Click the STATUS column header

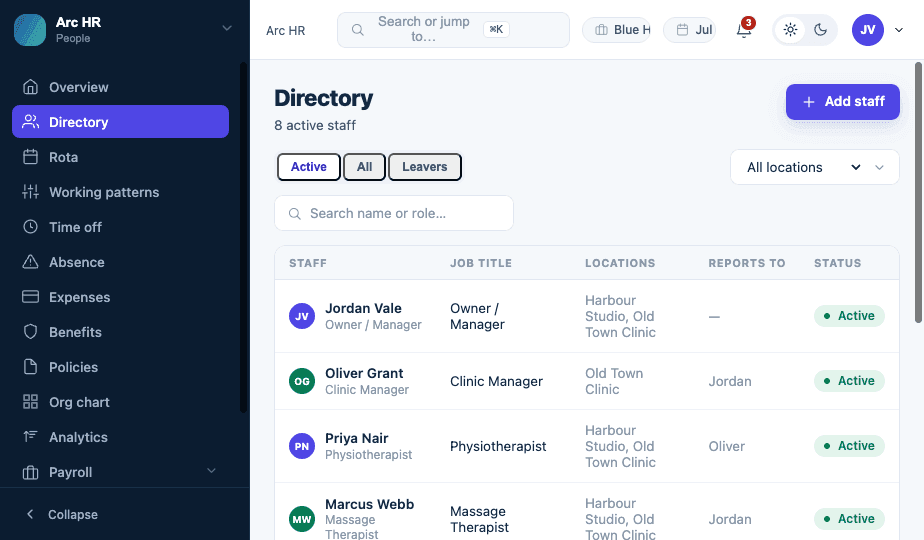point(837,263)
